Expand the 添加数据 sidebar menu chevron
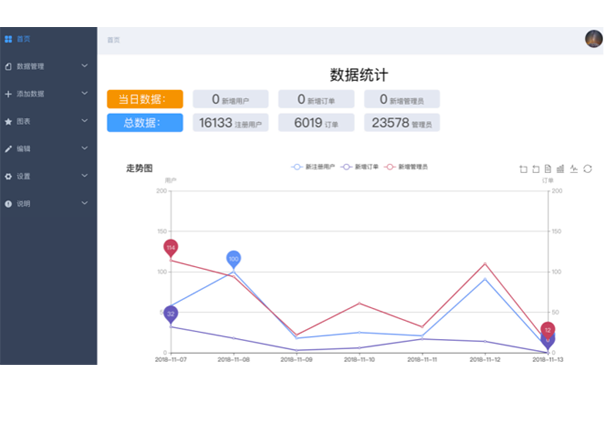This screenshot has height=424, width=604. [x=84, y=93]
